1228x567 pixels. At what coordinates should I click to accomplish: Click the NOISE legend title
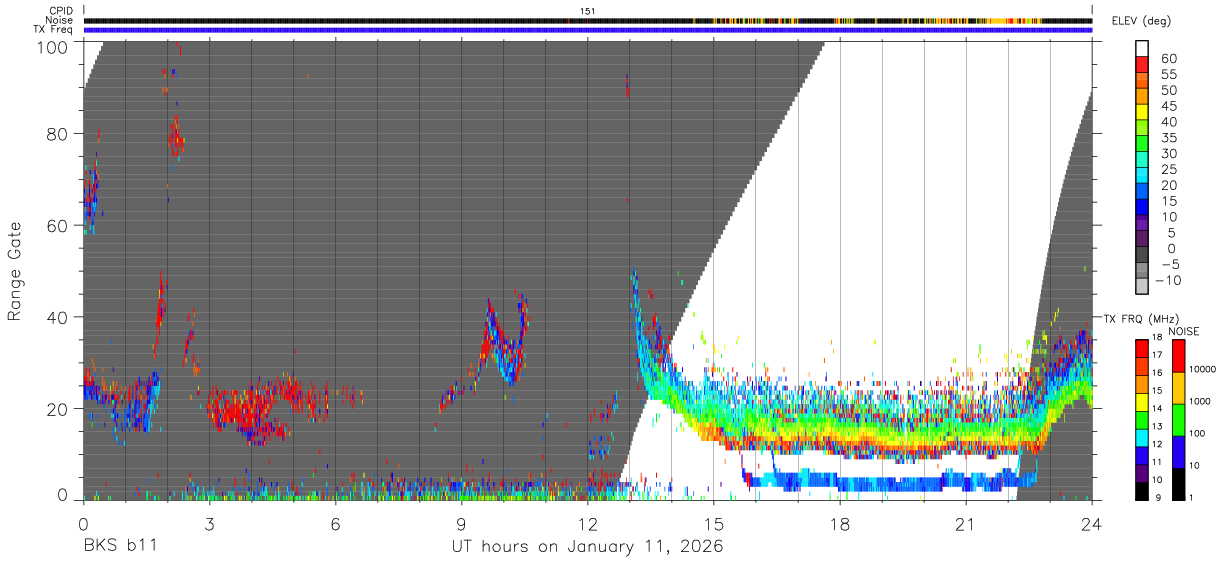[x=1183, y=331]
